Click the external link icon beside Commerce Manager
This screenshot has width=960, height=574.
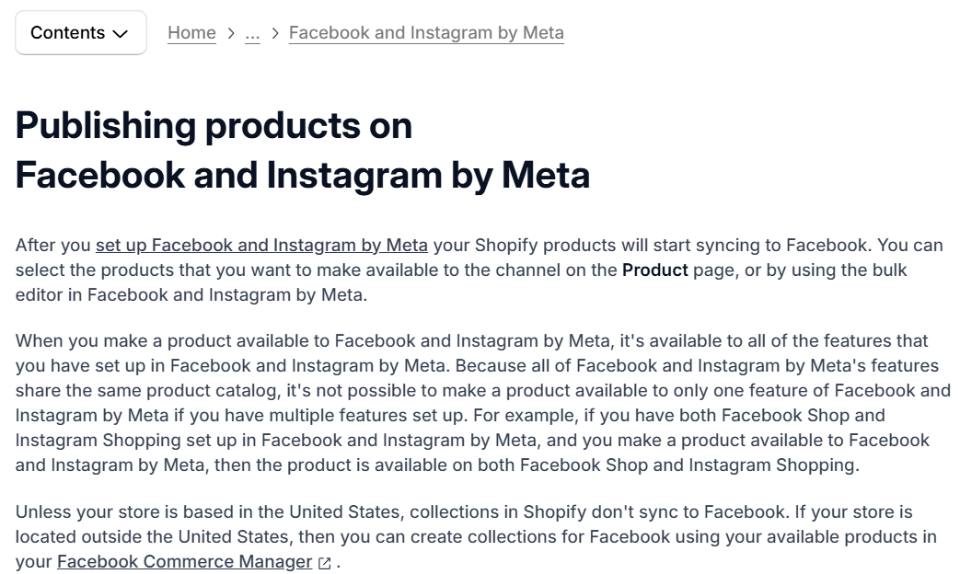tap(324, 563)
